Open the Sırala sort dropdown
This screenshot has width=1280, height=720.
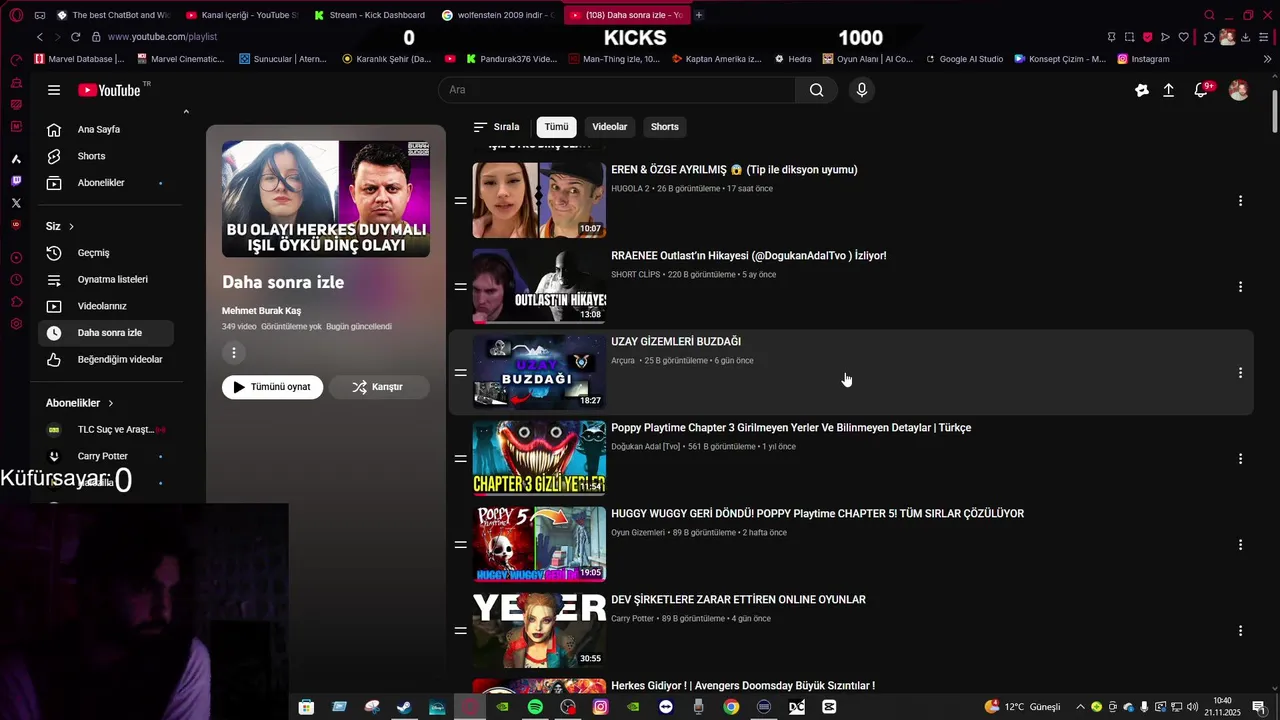496,127
